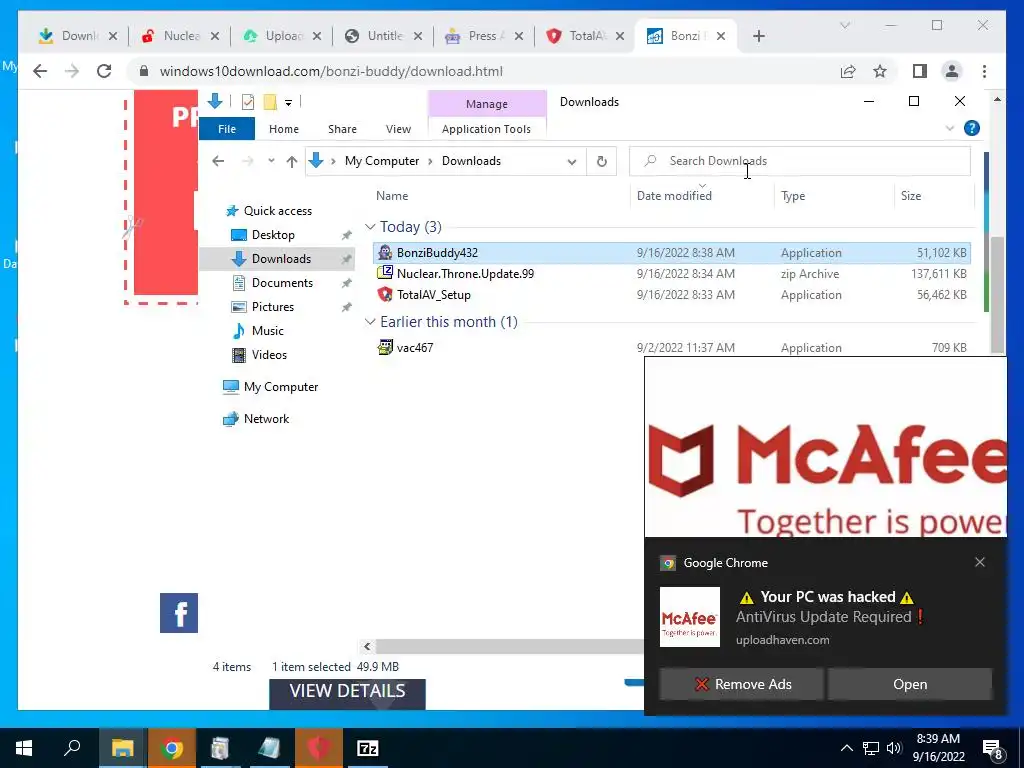The image size is (1024, 768).
Task: Select Network in navigation pane
Action: [x=266, y=419]
